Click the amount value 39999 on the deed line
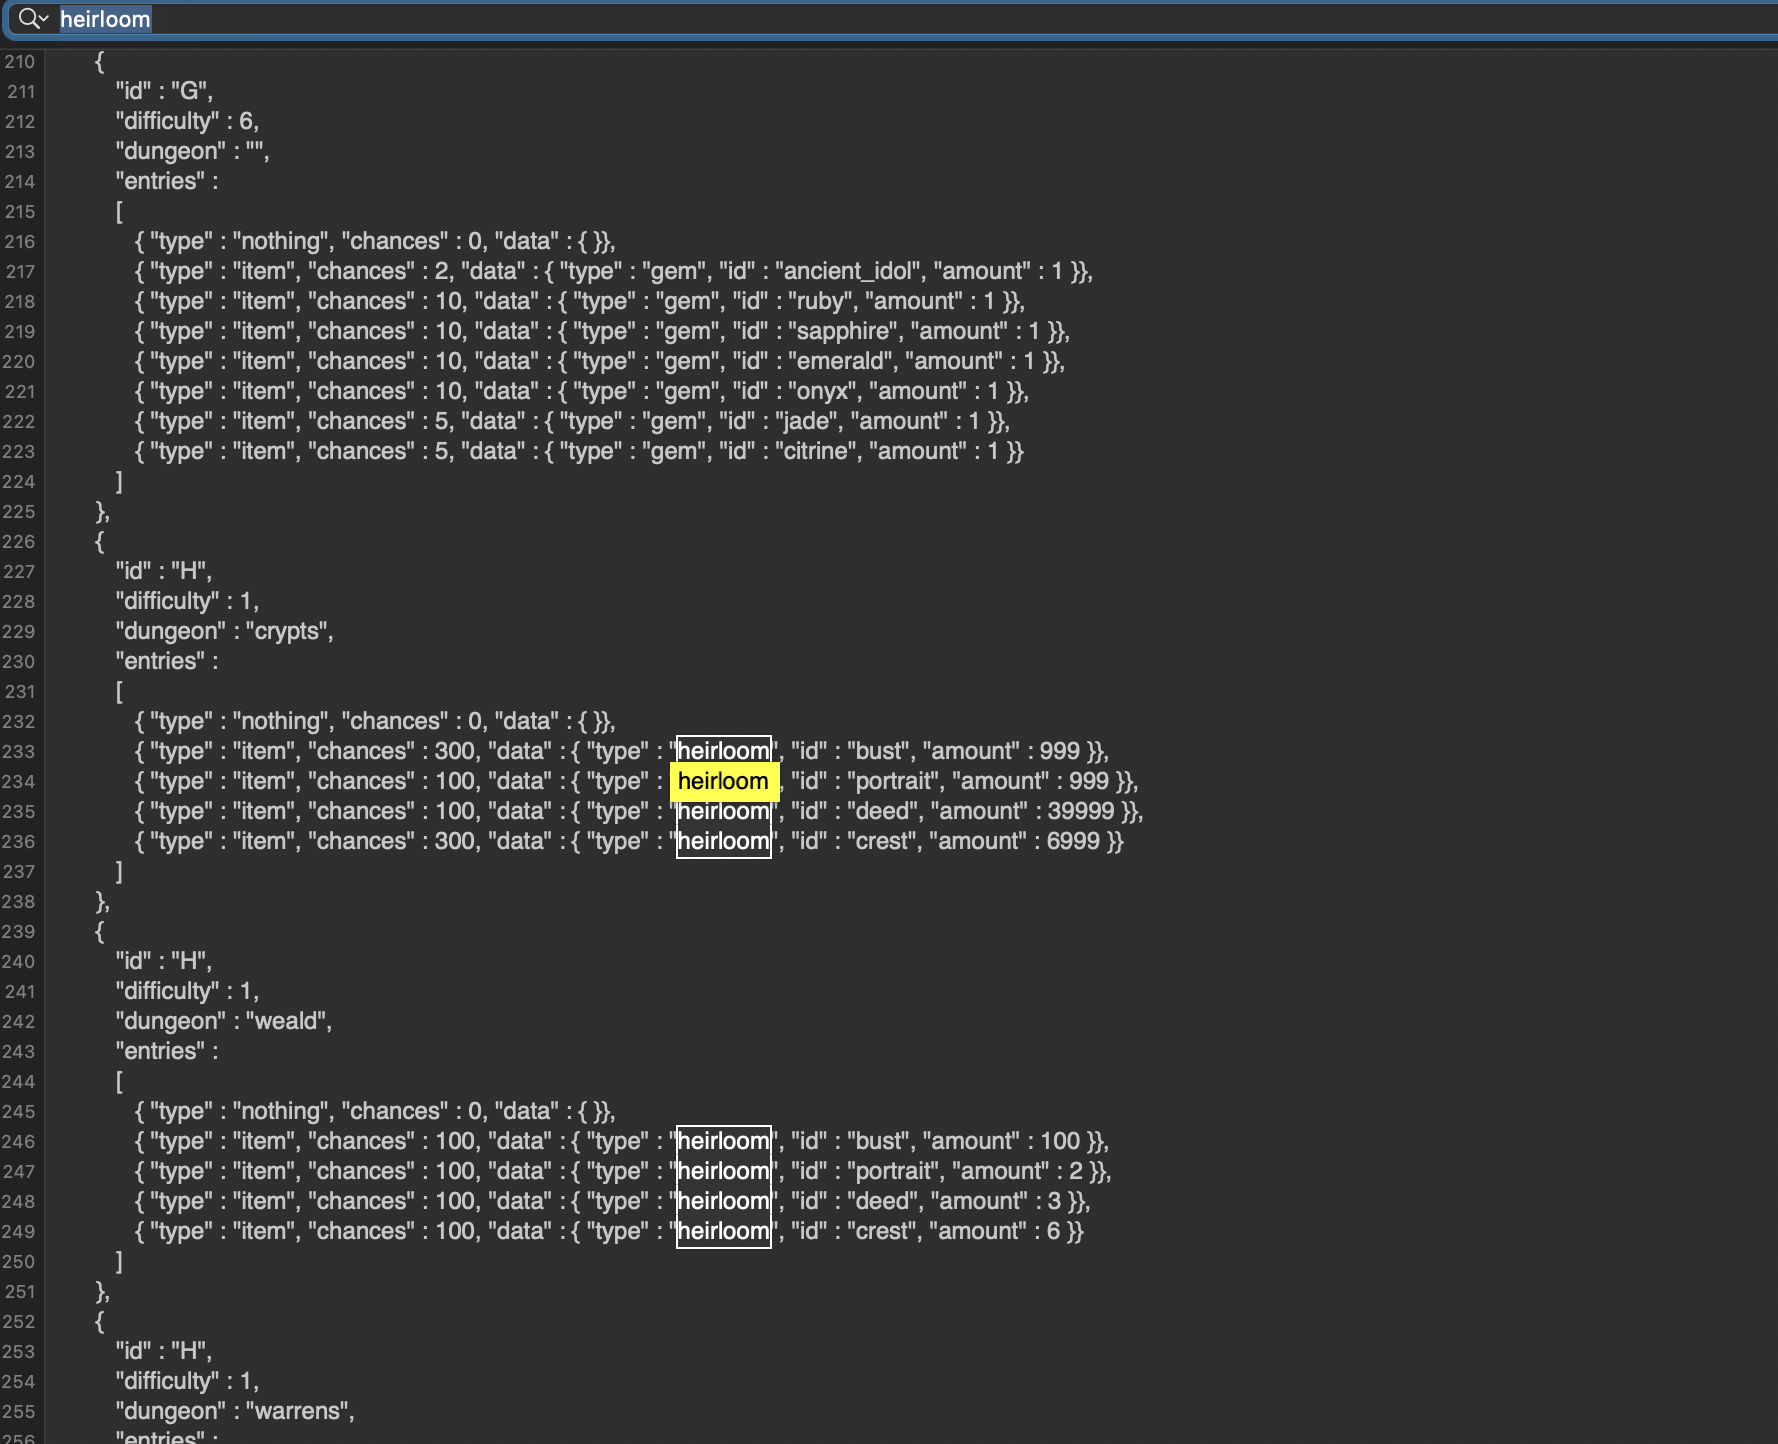Image resolution: width=1778 pixels, height=1444 pixels. pos(1080,811)
